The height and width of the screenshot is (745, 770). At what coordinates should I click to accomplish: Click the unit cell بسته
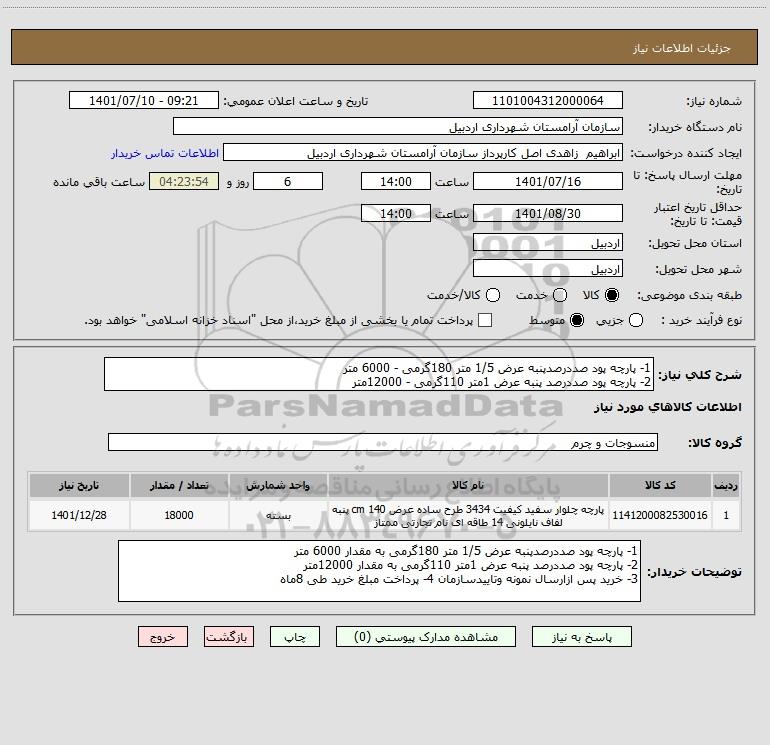[x=278, y=515]
